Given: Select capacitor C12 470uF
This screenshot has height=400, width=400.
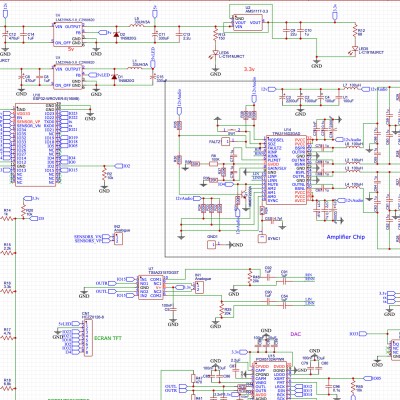Looking at the screenshot, I should [5, 34].
